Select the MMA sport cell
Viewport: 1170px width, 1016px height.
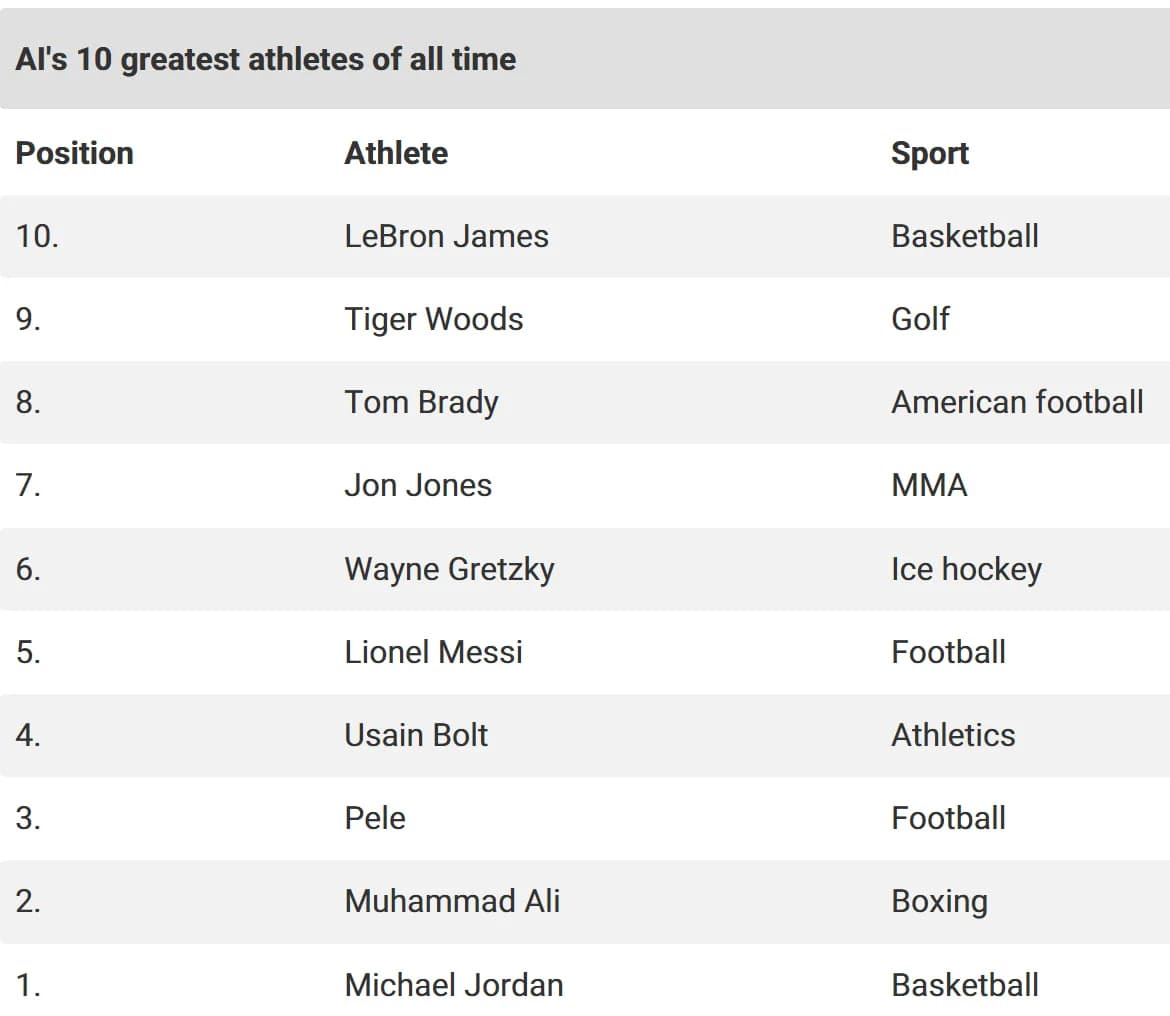929,486
